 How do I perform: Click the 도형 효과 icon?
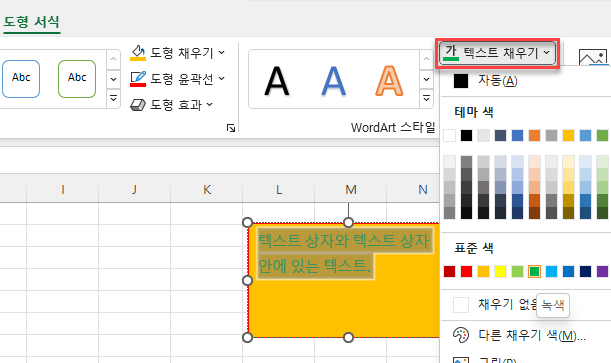click(138, 105)
